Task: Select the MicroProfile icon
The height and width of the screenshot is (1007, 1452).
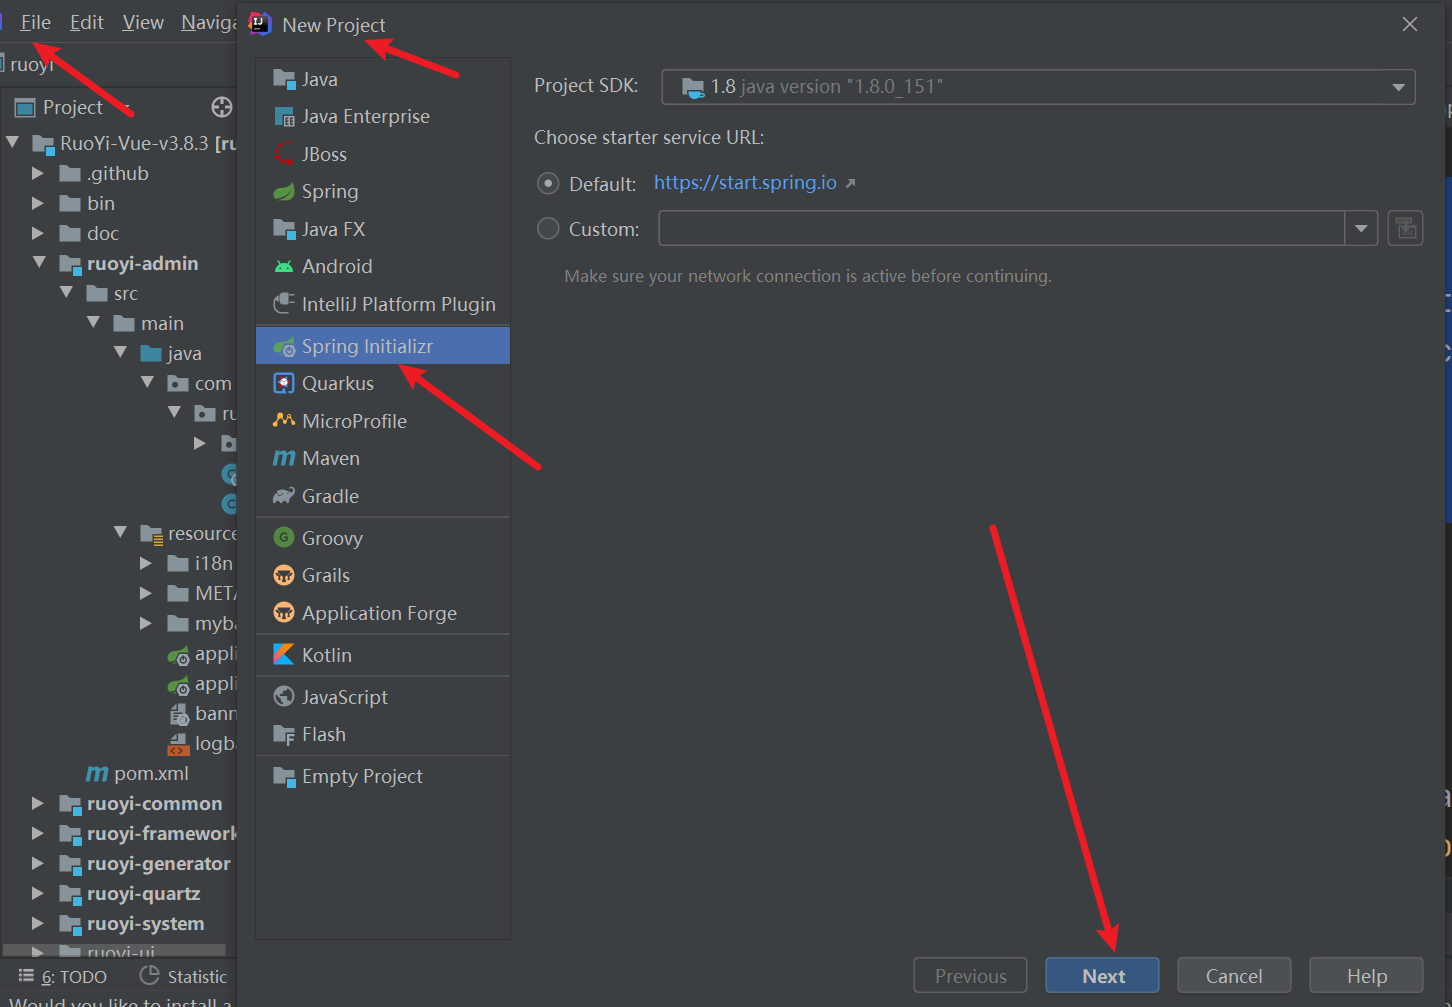Action: point(284,421)
